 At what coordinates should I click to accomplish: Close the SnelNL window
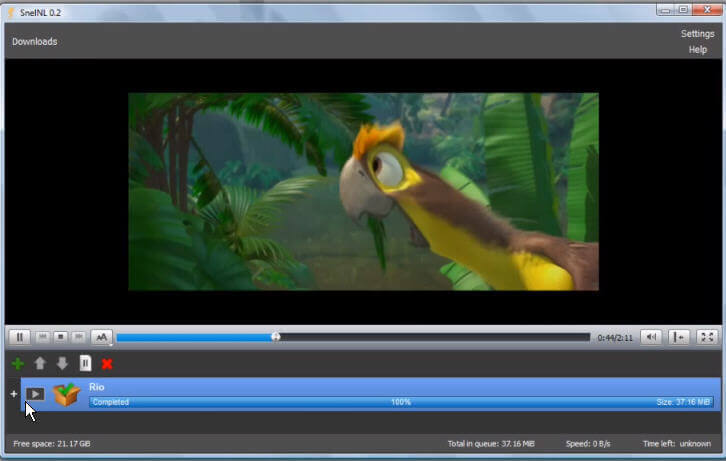(x=707, y=10)
